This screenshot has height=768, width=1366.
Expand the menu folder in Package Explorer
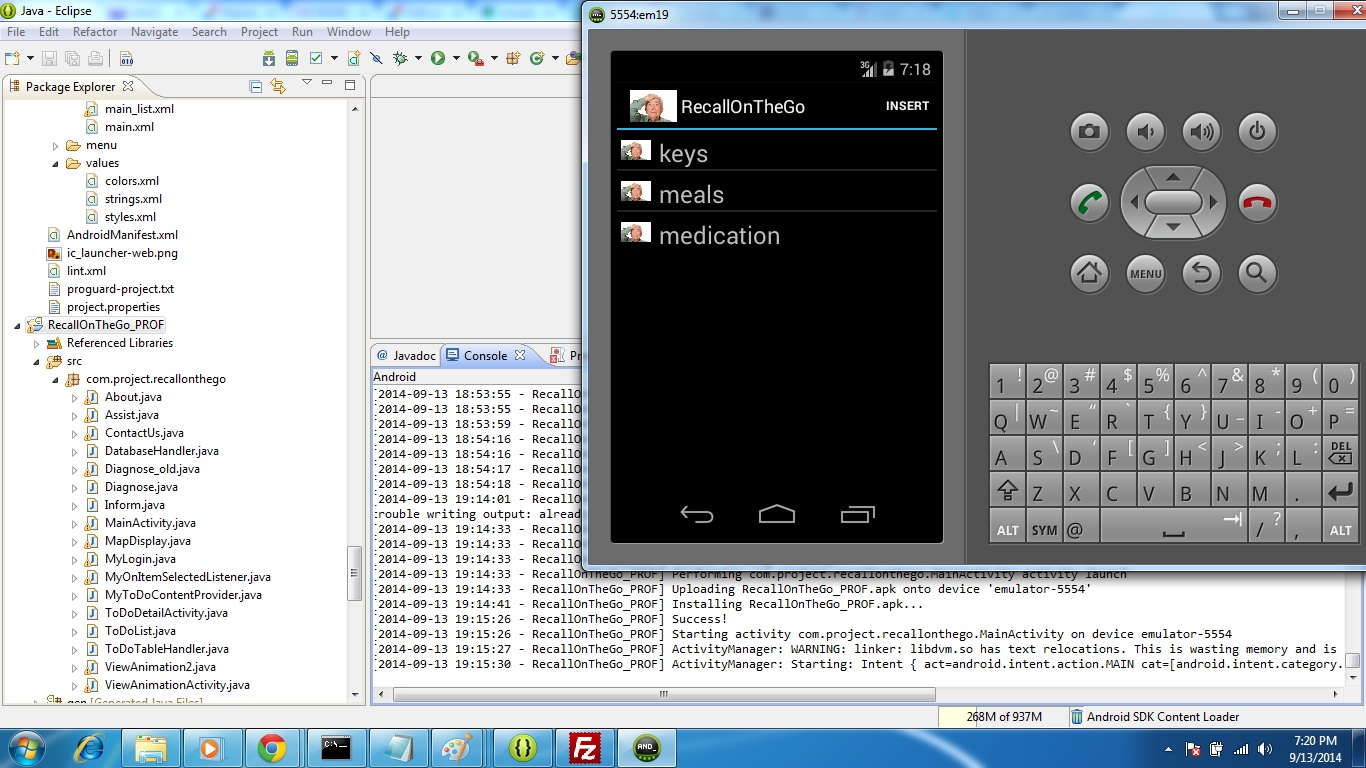pos(56,145)
